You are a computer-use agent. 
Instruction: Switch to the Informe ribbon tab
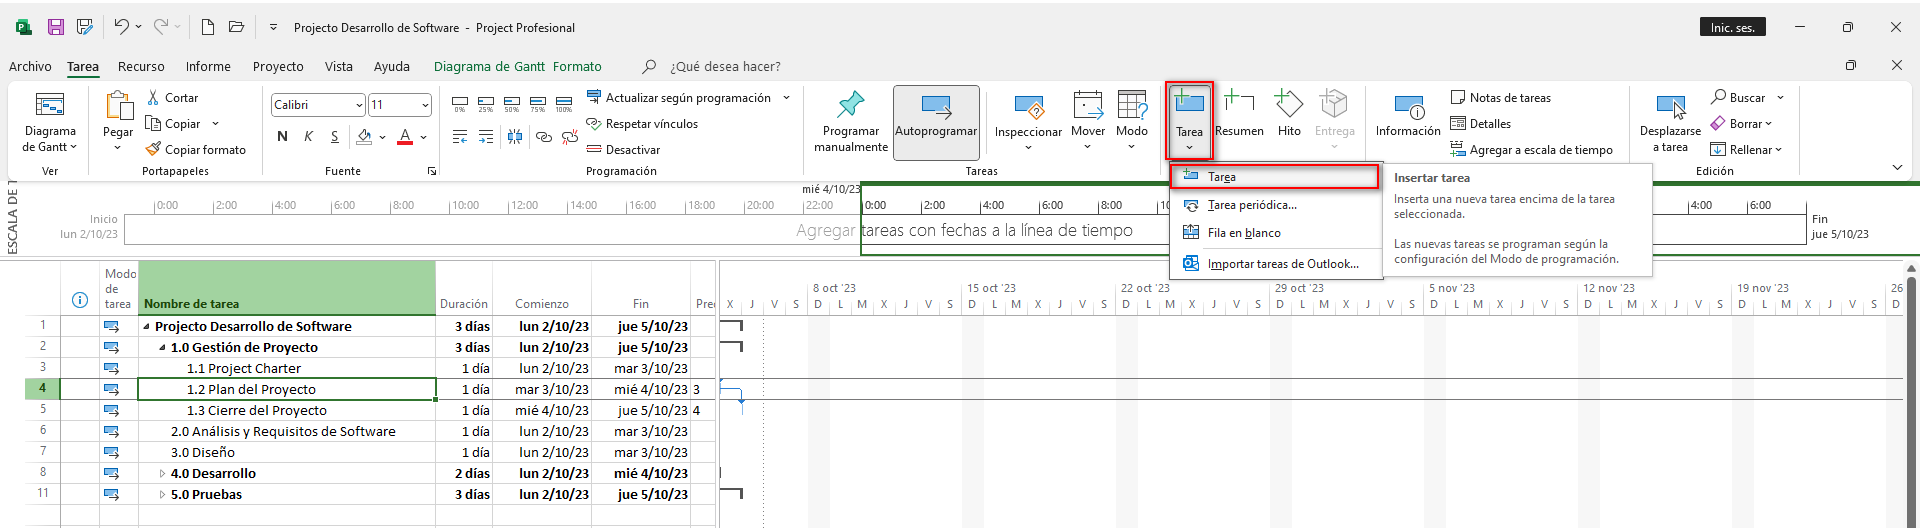208,67
